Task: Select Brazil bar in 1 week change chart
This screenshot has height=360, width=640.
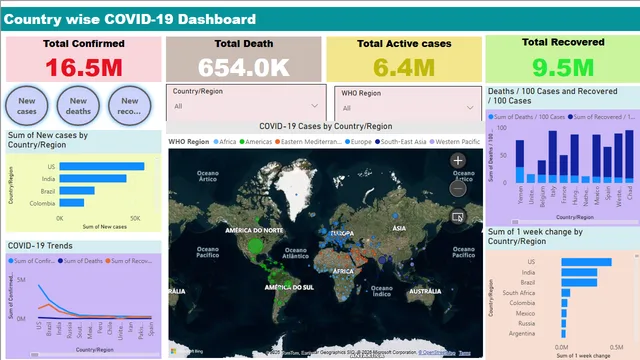Action: coord(579,282)
